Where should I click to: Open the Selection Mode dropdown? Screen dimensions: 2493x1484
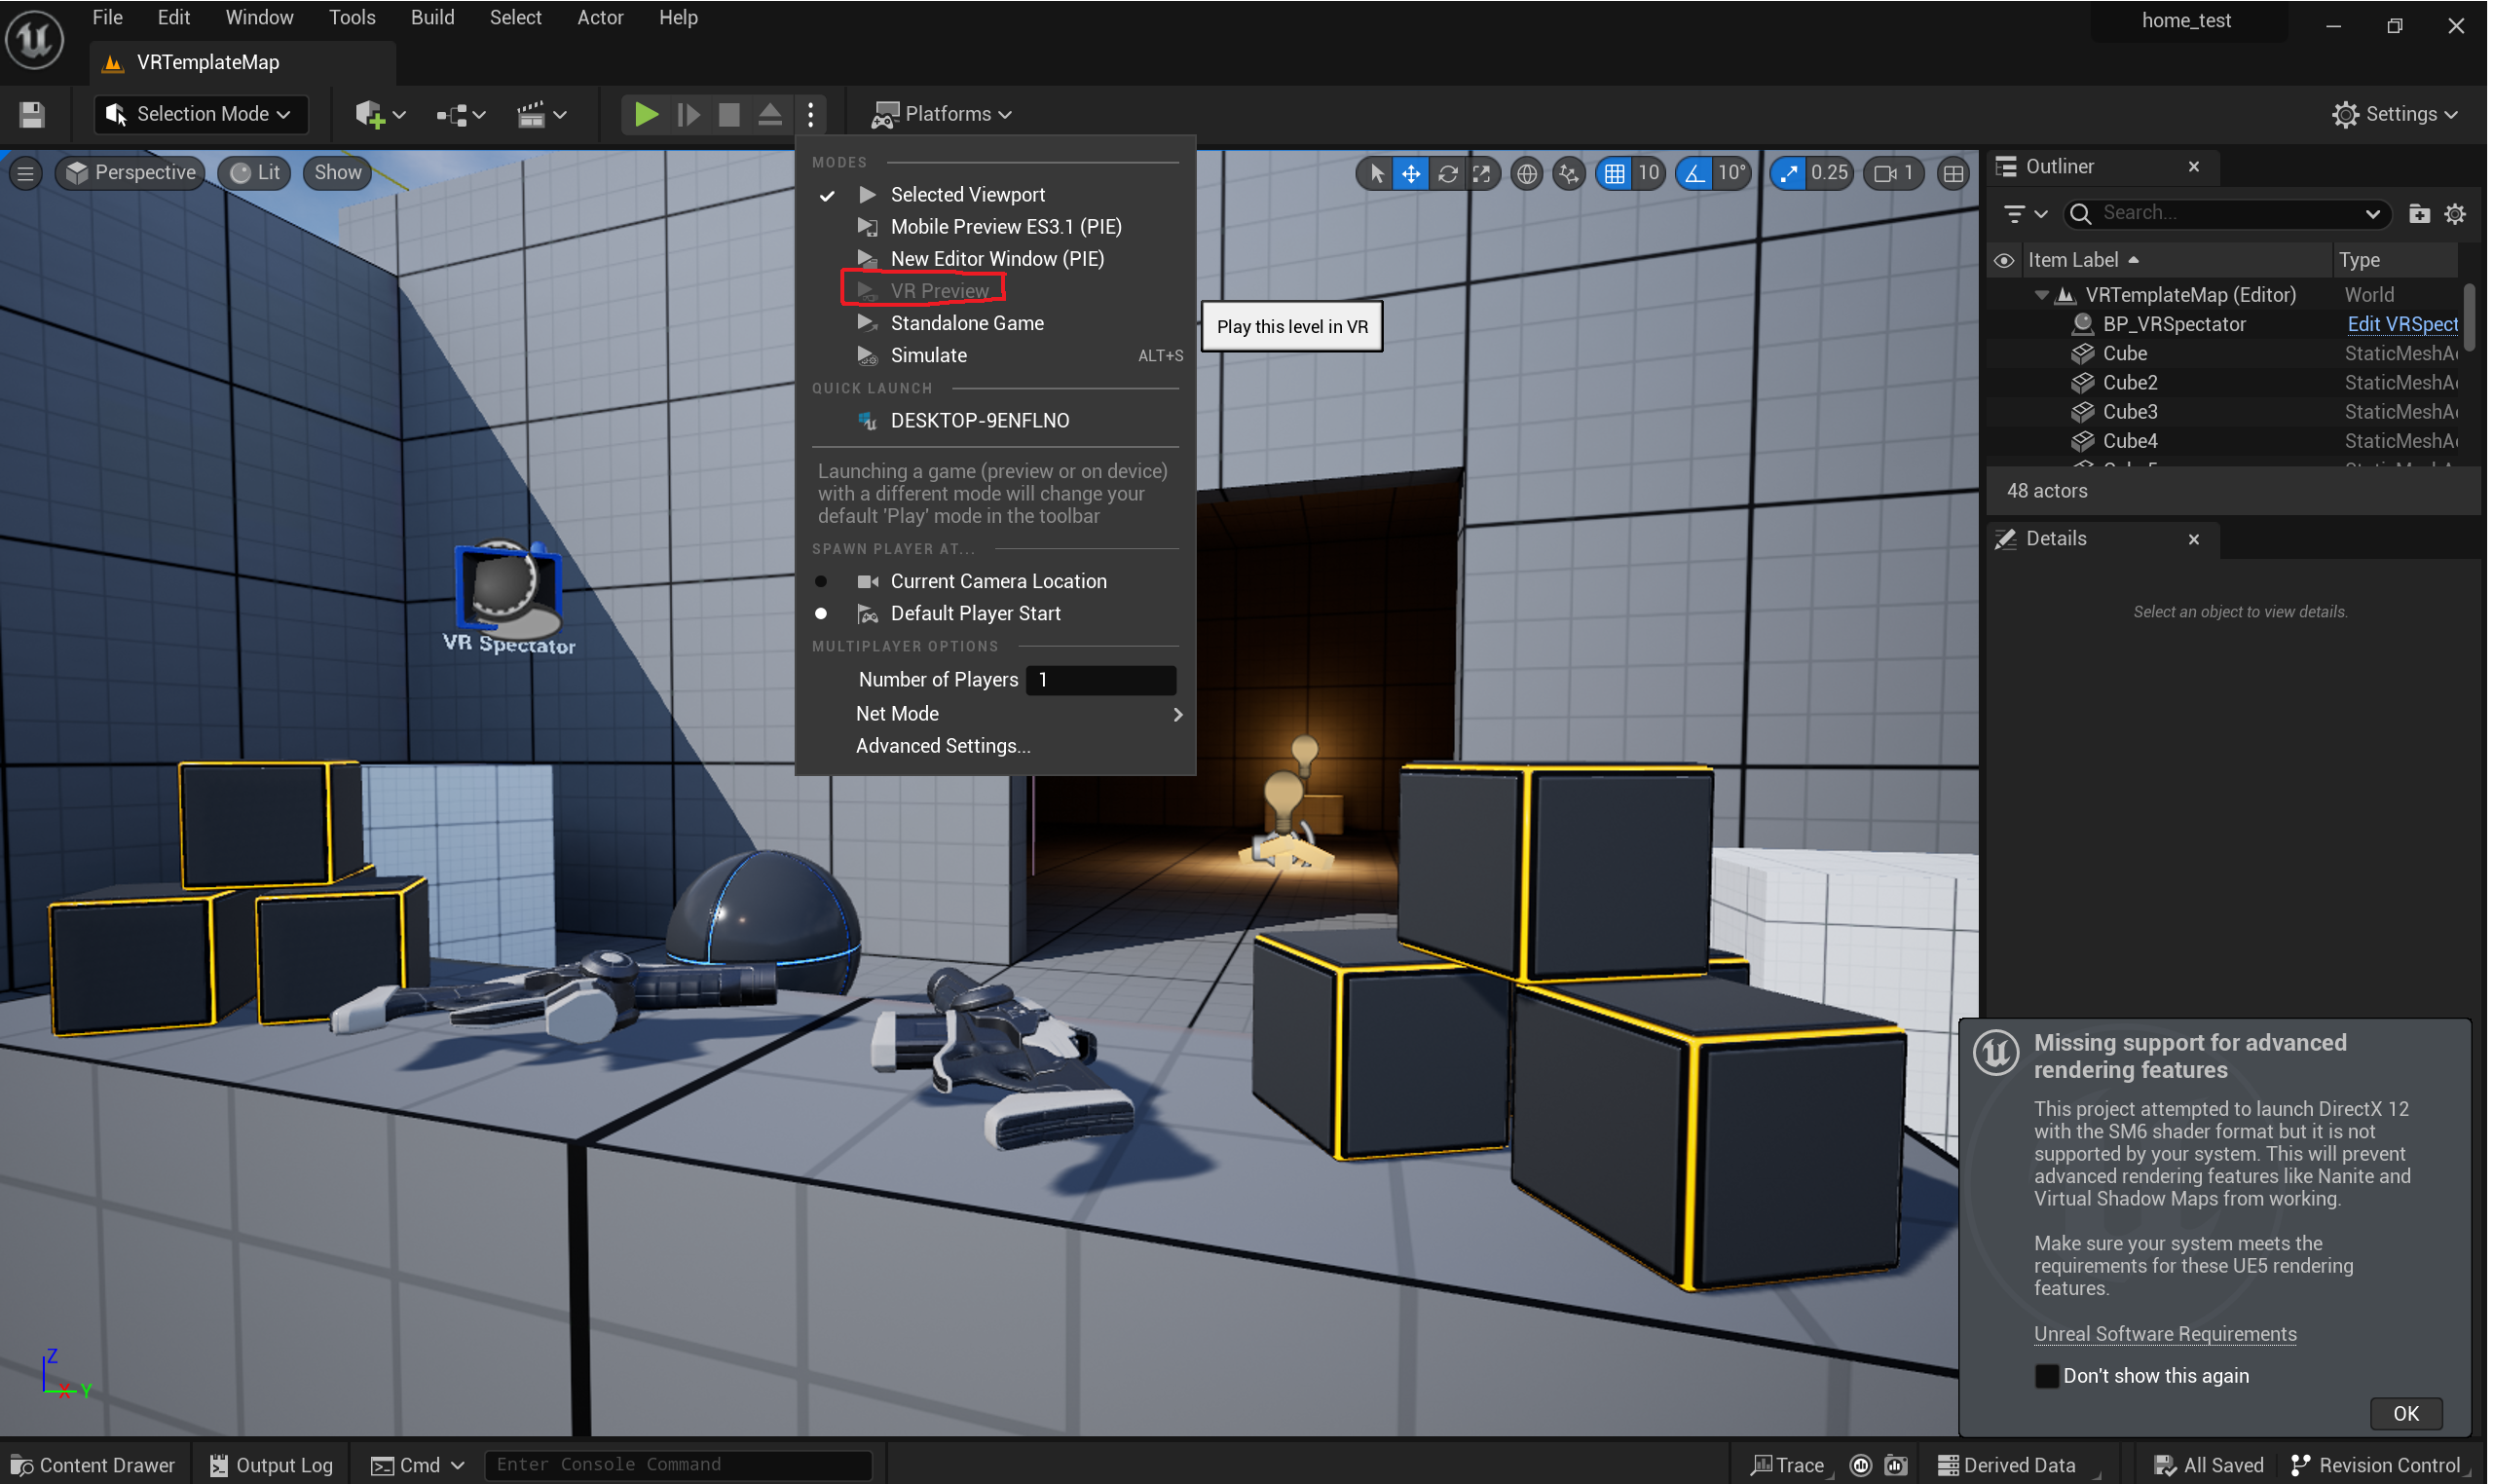[x=201, y=114]
